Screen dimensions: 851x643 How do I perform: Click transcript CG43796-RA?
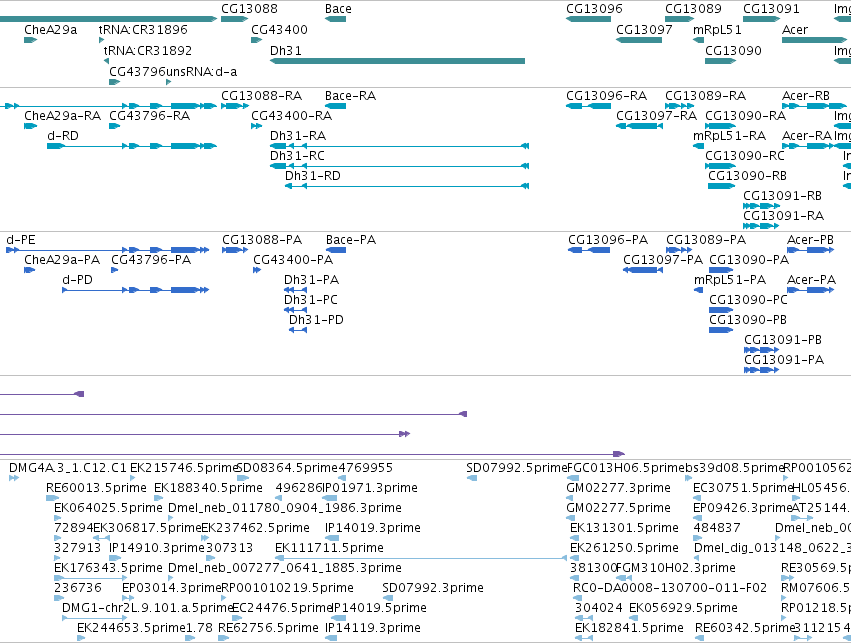[150, 115]
